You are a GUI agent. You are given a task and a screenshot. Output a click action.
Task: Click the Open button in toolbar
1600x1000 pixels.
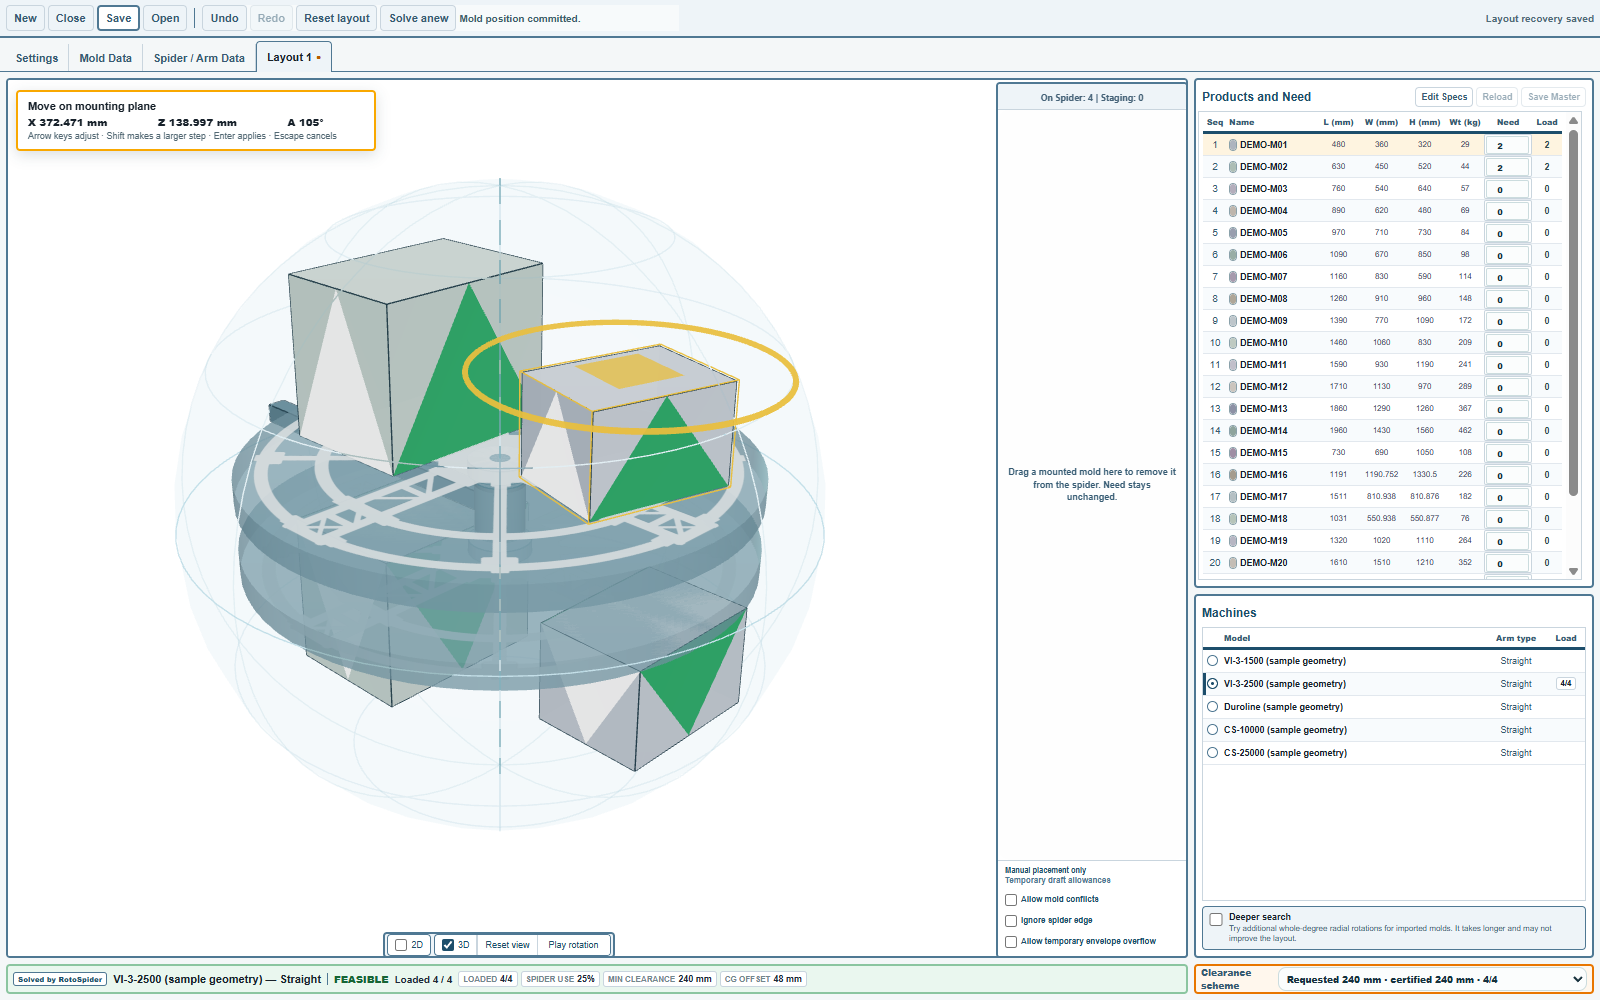pos(166,18)
